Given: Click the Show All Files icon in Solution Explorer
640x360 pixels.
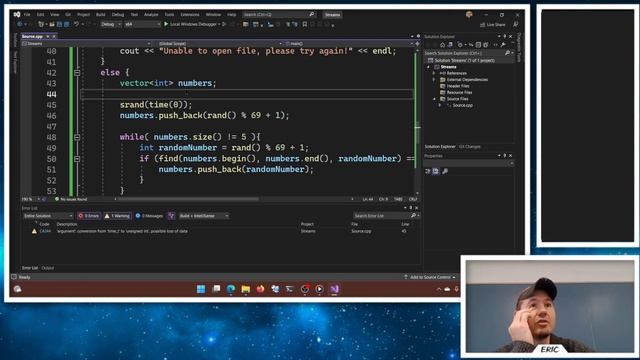Looking at the screenshot, I should [x=485, y=44].
